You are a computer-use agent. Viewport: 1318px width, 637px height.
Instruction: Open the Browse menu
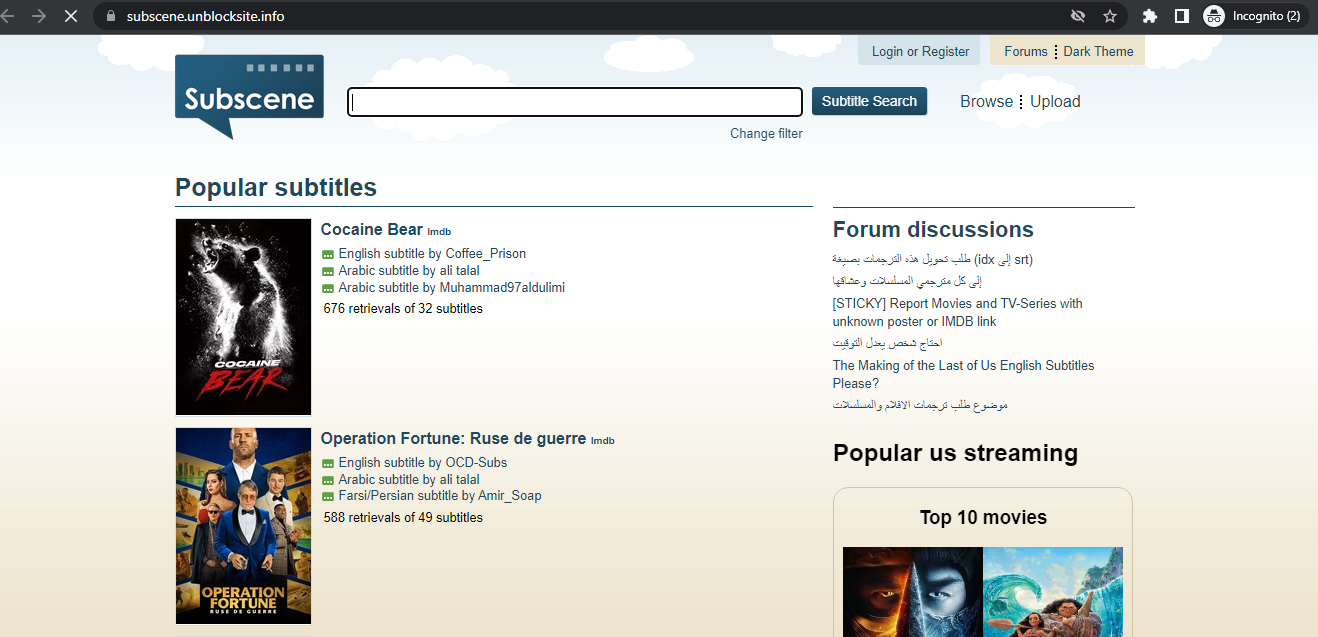[x=986, y=101]
